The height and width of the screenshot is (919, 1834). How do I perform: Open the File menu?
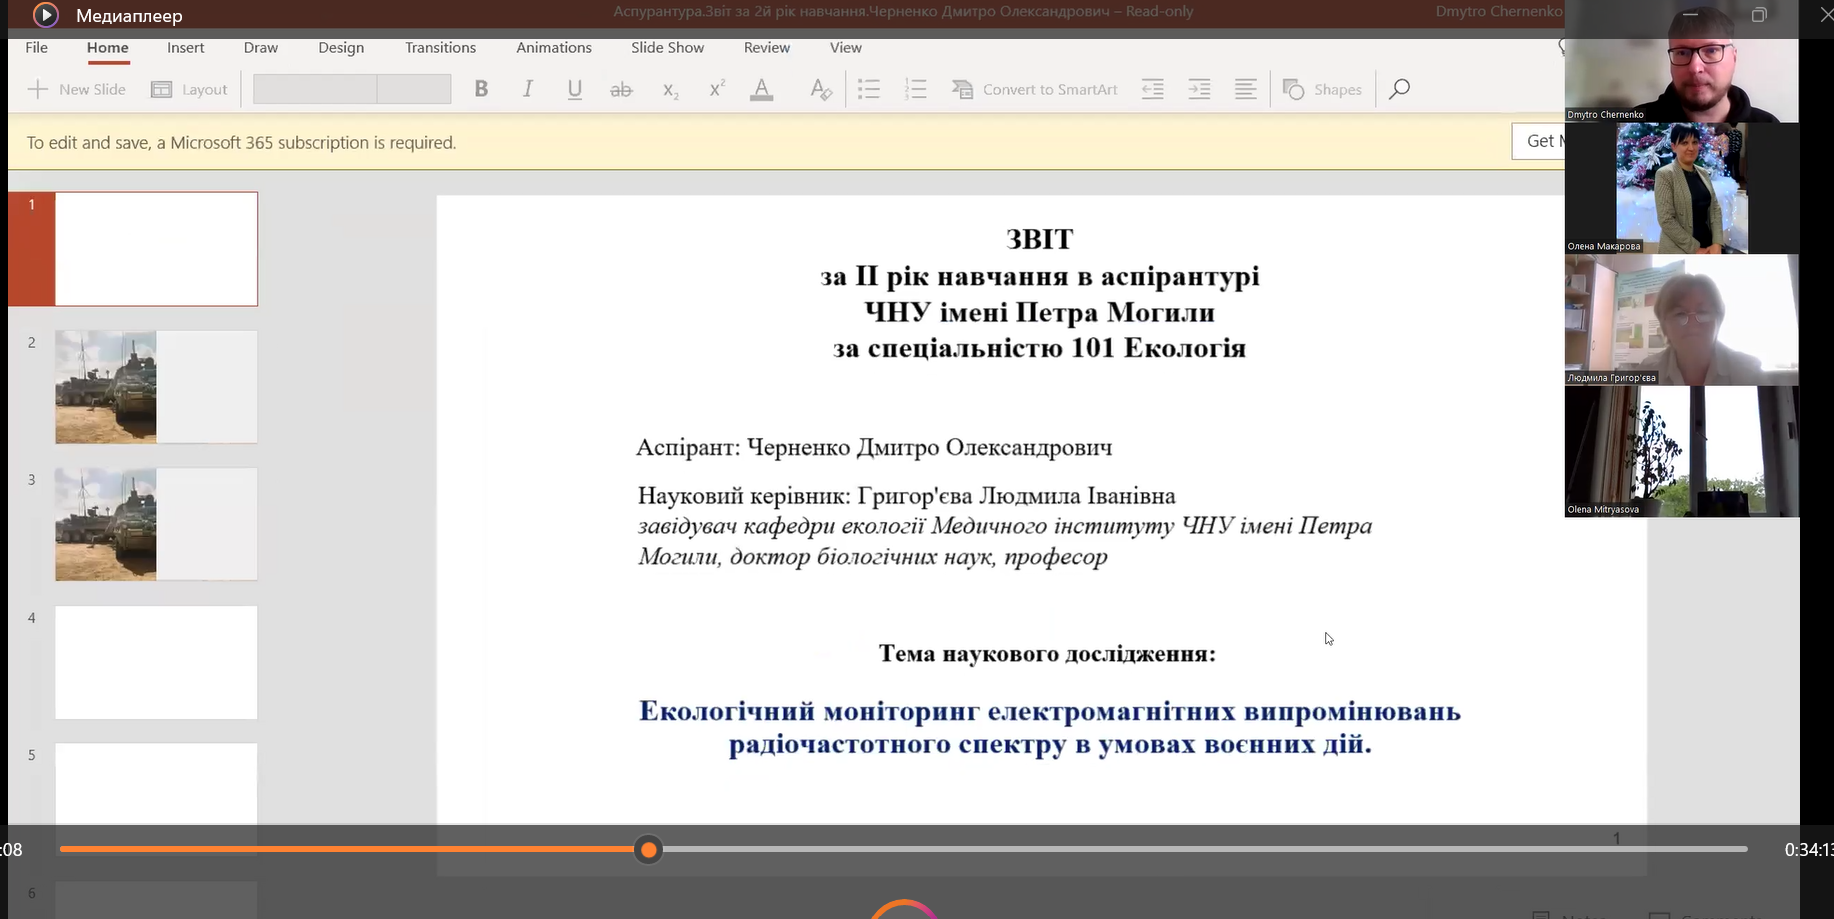pos(36,47)
